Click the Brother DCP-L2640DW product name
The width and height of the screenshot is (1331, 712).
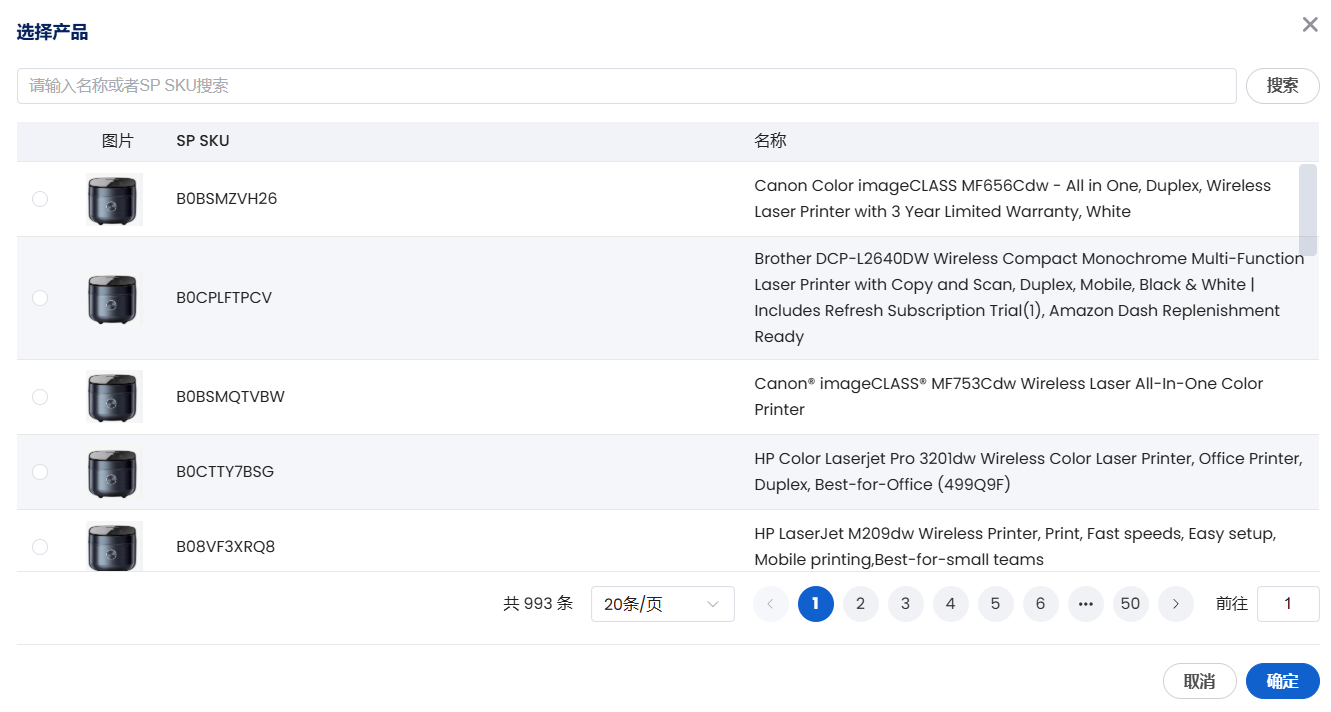(x=1029, y=298)
